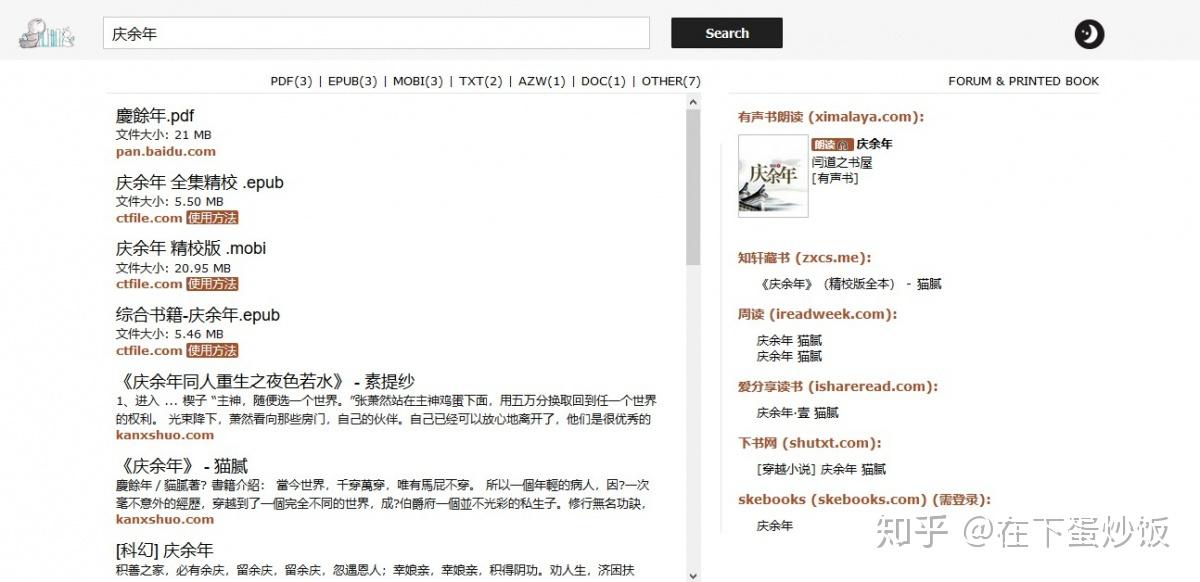Open the [科幻] 庆余年 result
Viewport: 1200px width, 582px height.
tap(165, 550)
